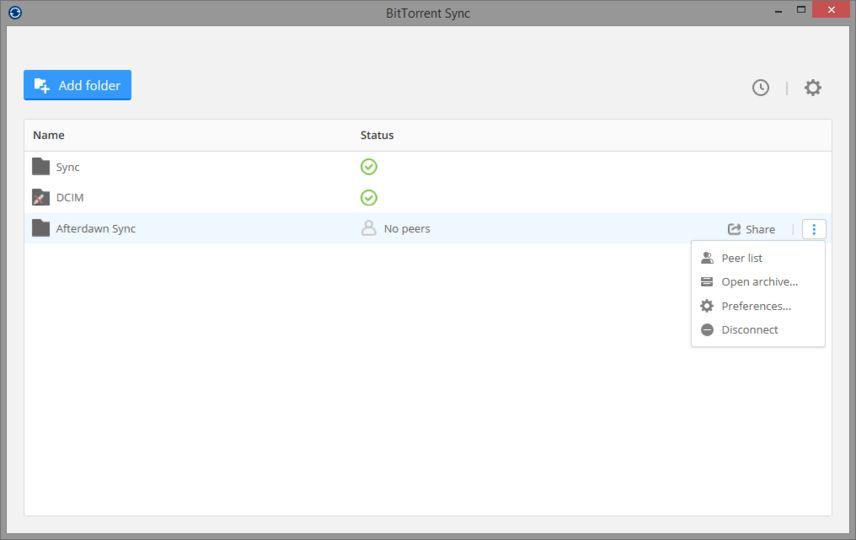Open the settings gear icon
This screenshot has height=540, width=856.
click(813, 87)
